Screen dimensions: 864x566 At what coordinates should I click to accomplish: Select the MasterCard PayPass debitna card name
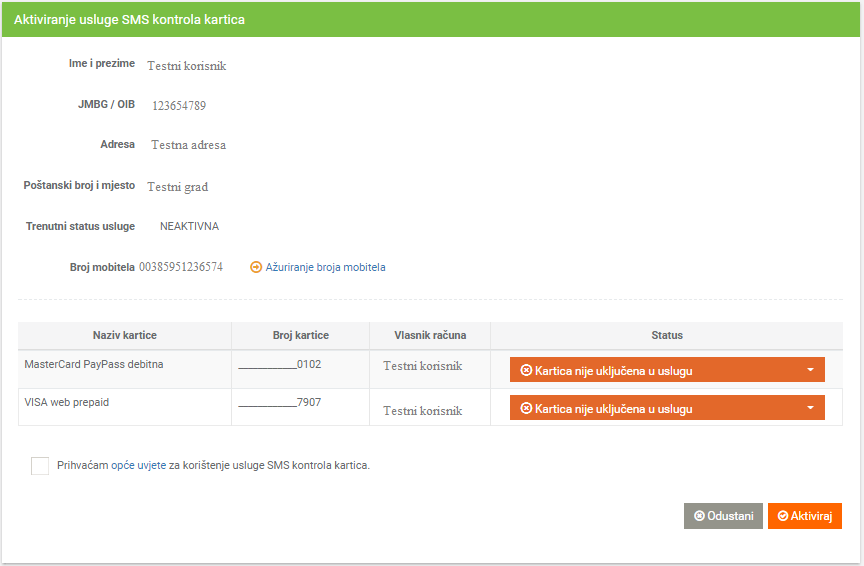point(94,365)
